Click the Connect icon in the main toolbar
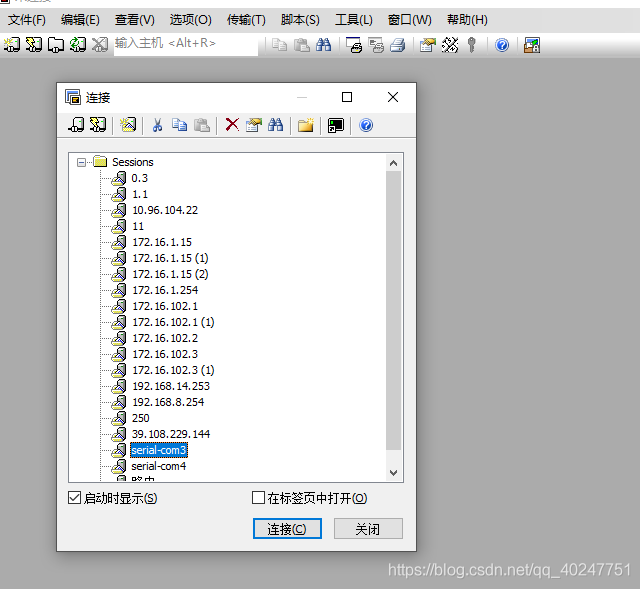The height and width of the screenshot is (589, 640). (x=12, y=44)
